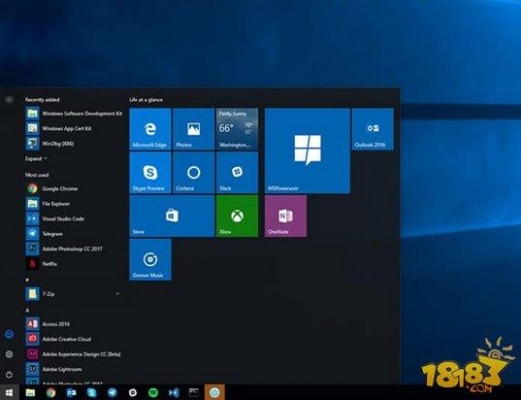The width and height of the screenshot is (521, 400).
Task: Open Slack from the taskbar
Action: [x=133, y=392]
